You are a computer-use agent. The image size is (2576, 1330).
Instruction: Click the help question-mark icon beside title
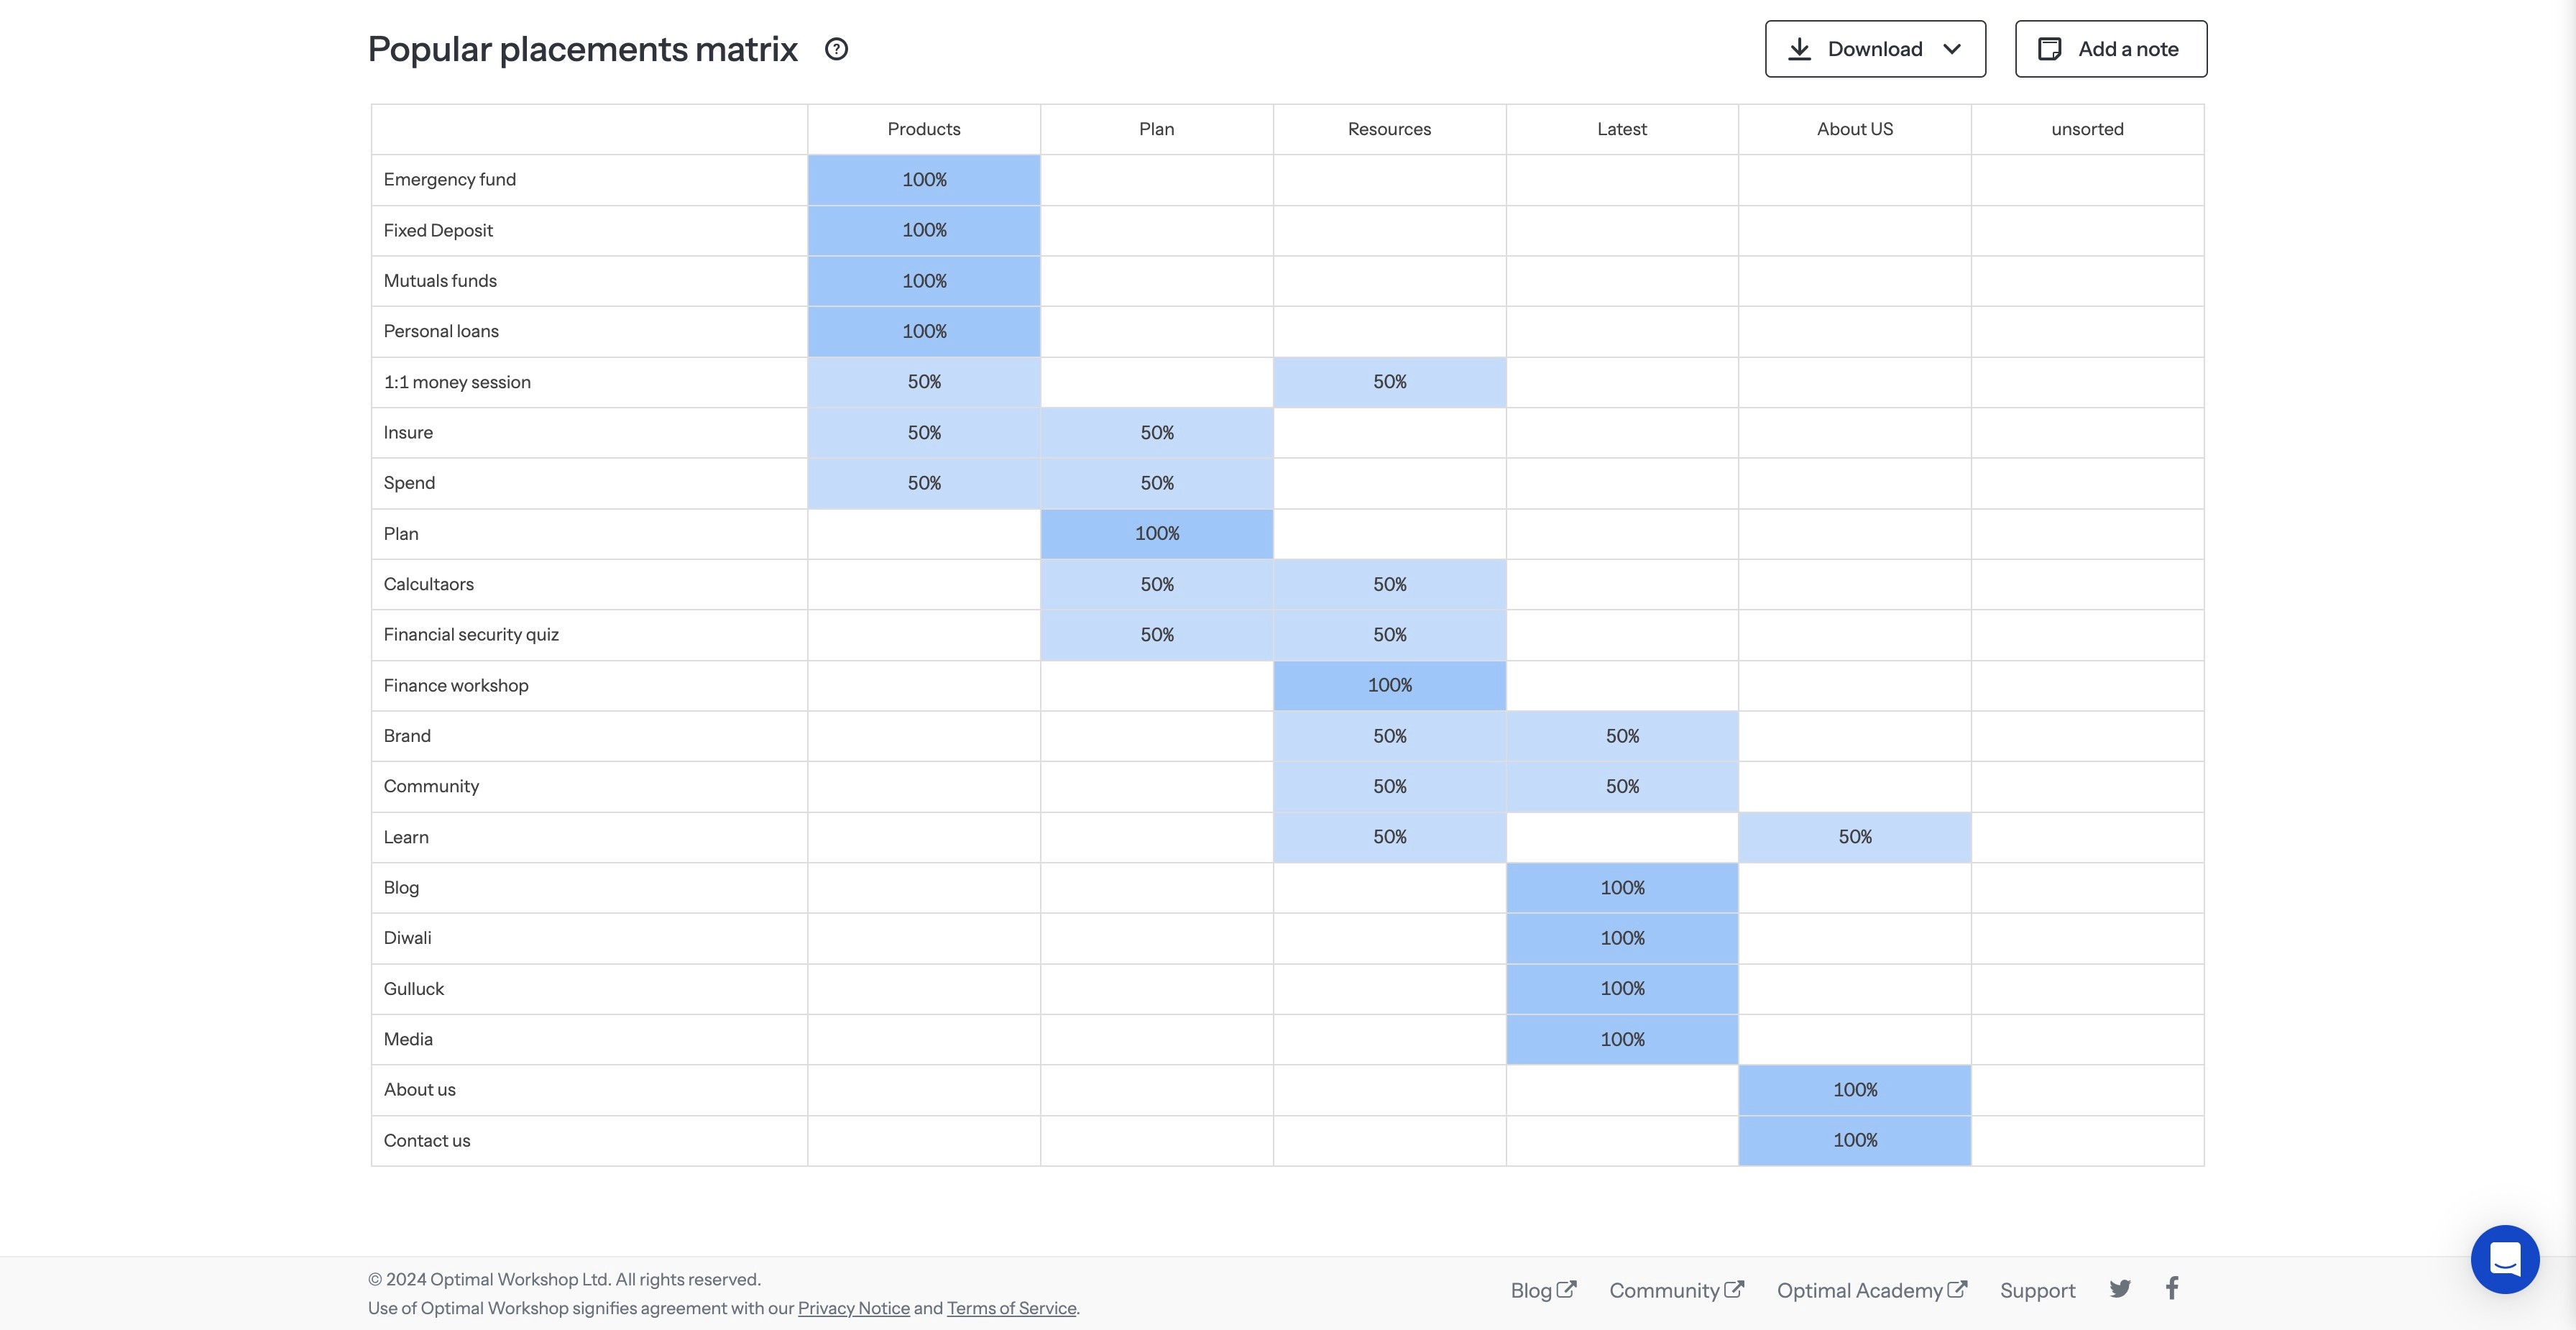(x=836, y=49)
